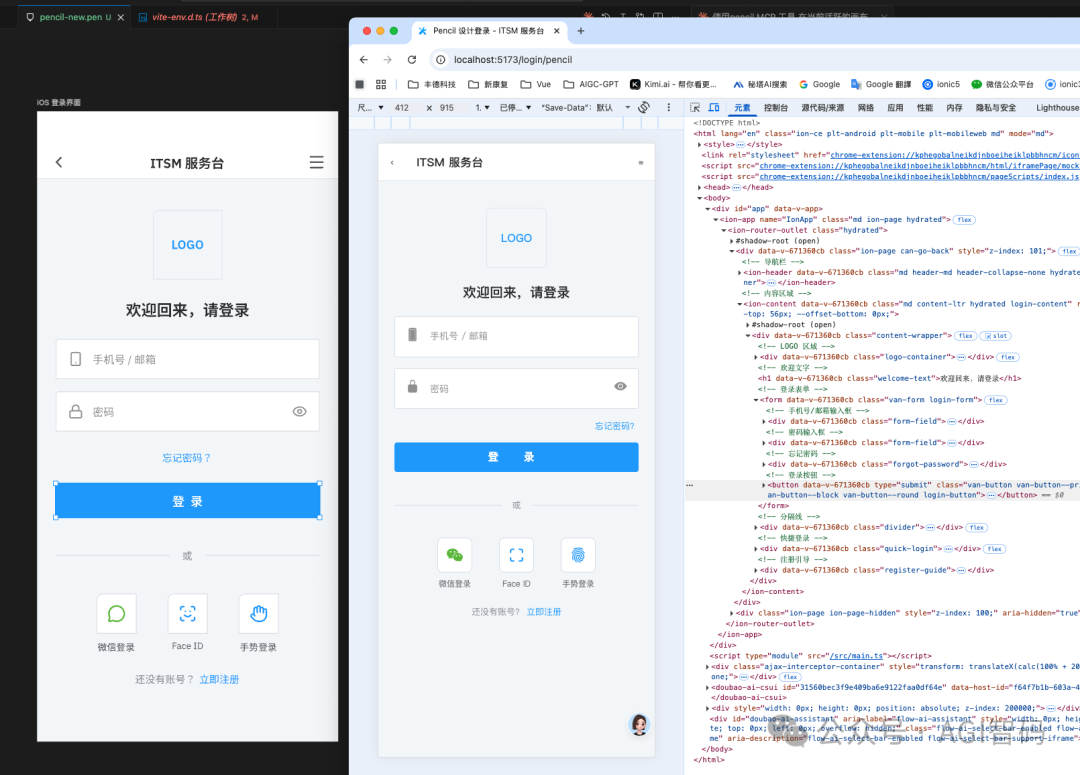Click the browser forward arrow
The height and width of the screenshot is (775, 1080).
[x=388, y=60]
